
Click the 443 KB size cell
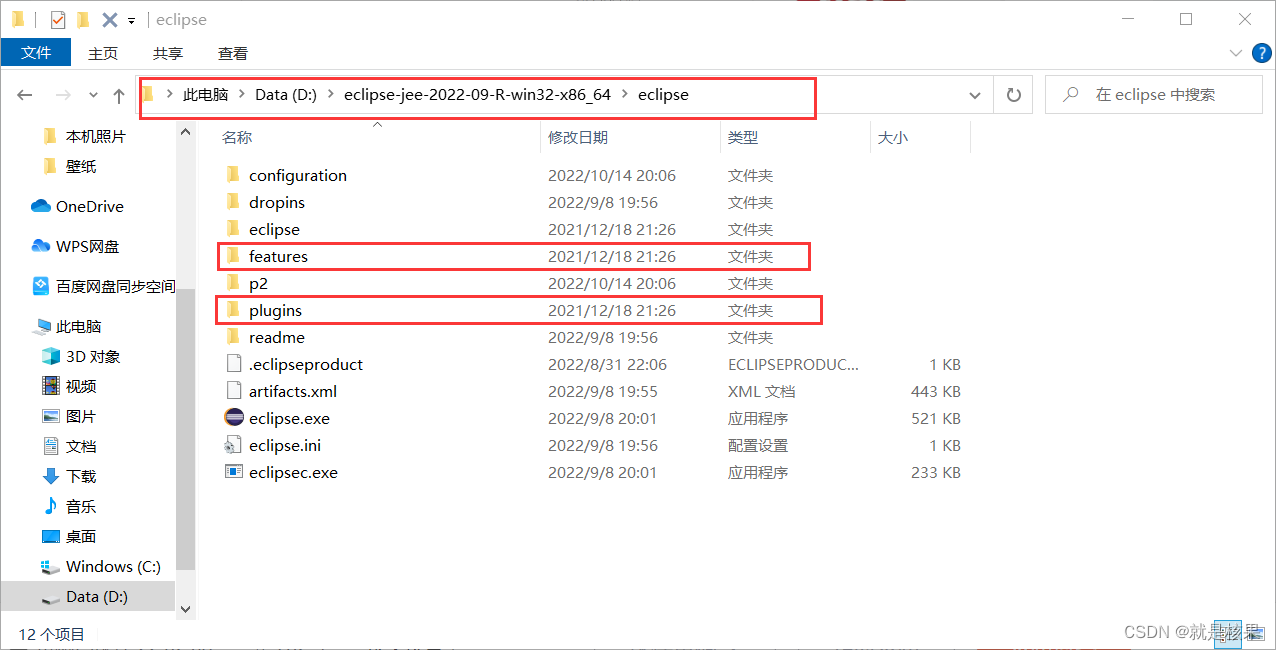click(x=936, y=391)
